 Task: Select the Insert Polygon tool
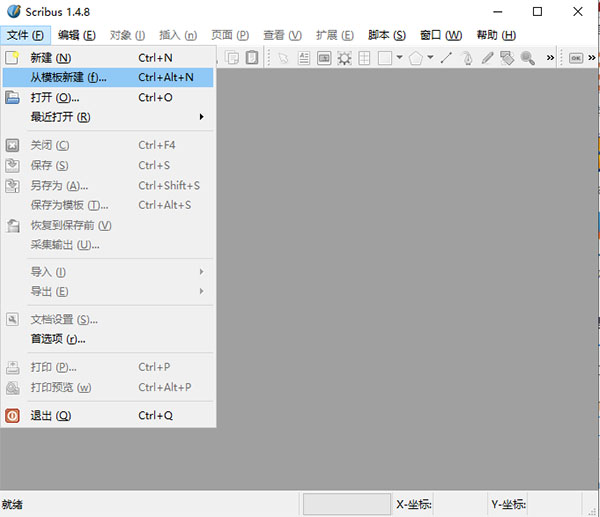click(416, 58)
